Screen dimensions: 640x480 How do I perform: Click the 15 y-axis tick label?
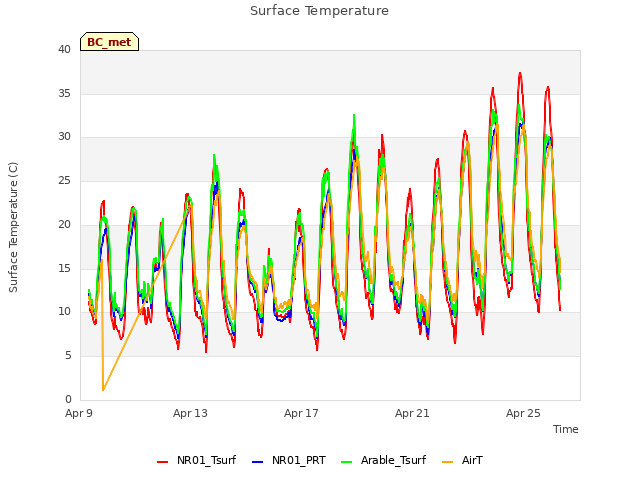point(64,268)
